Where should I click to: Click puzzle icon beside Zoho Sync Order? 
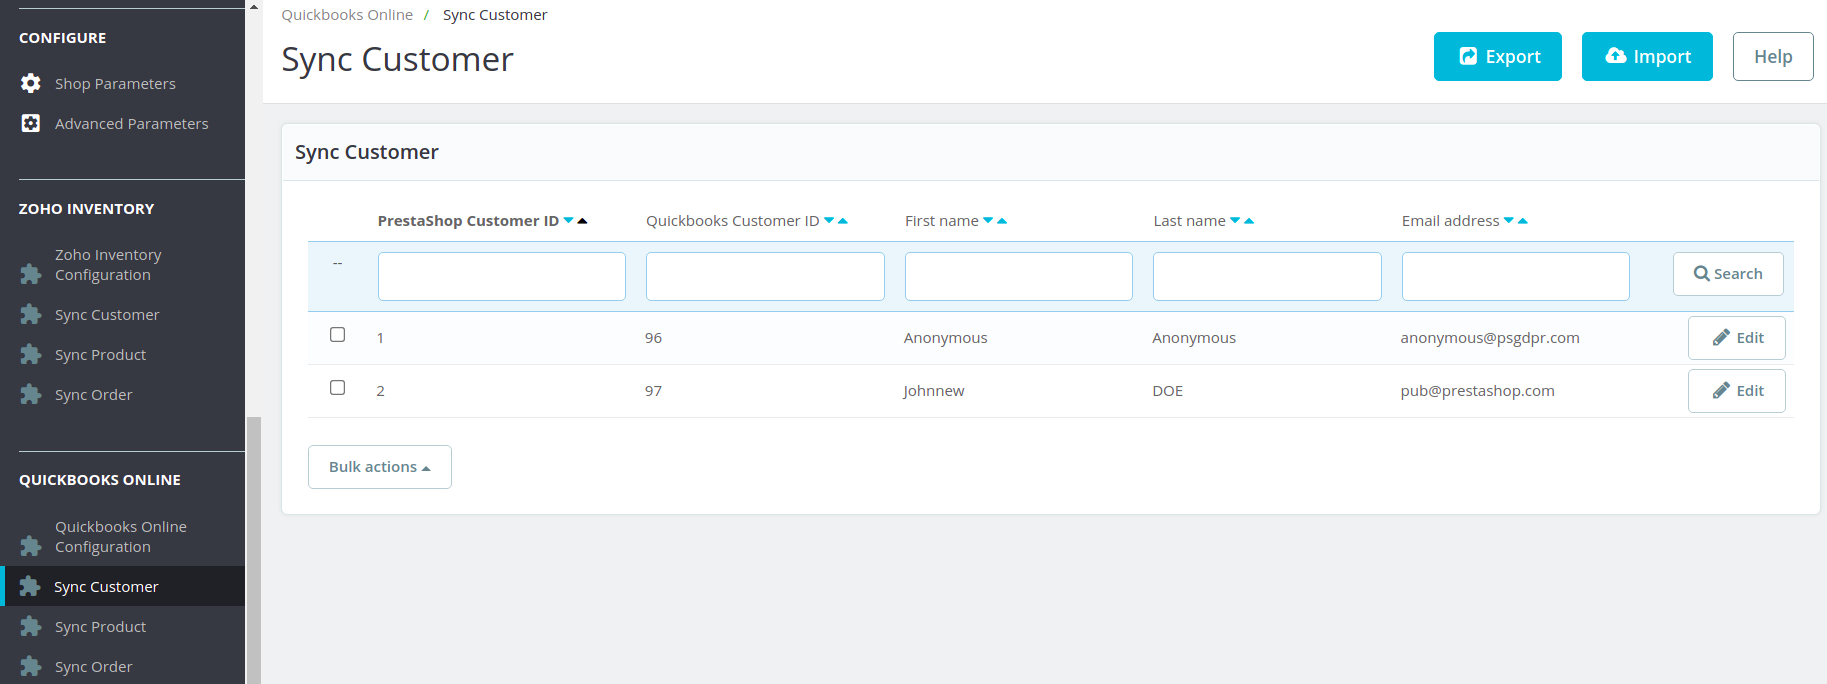click(31, 394)
